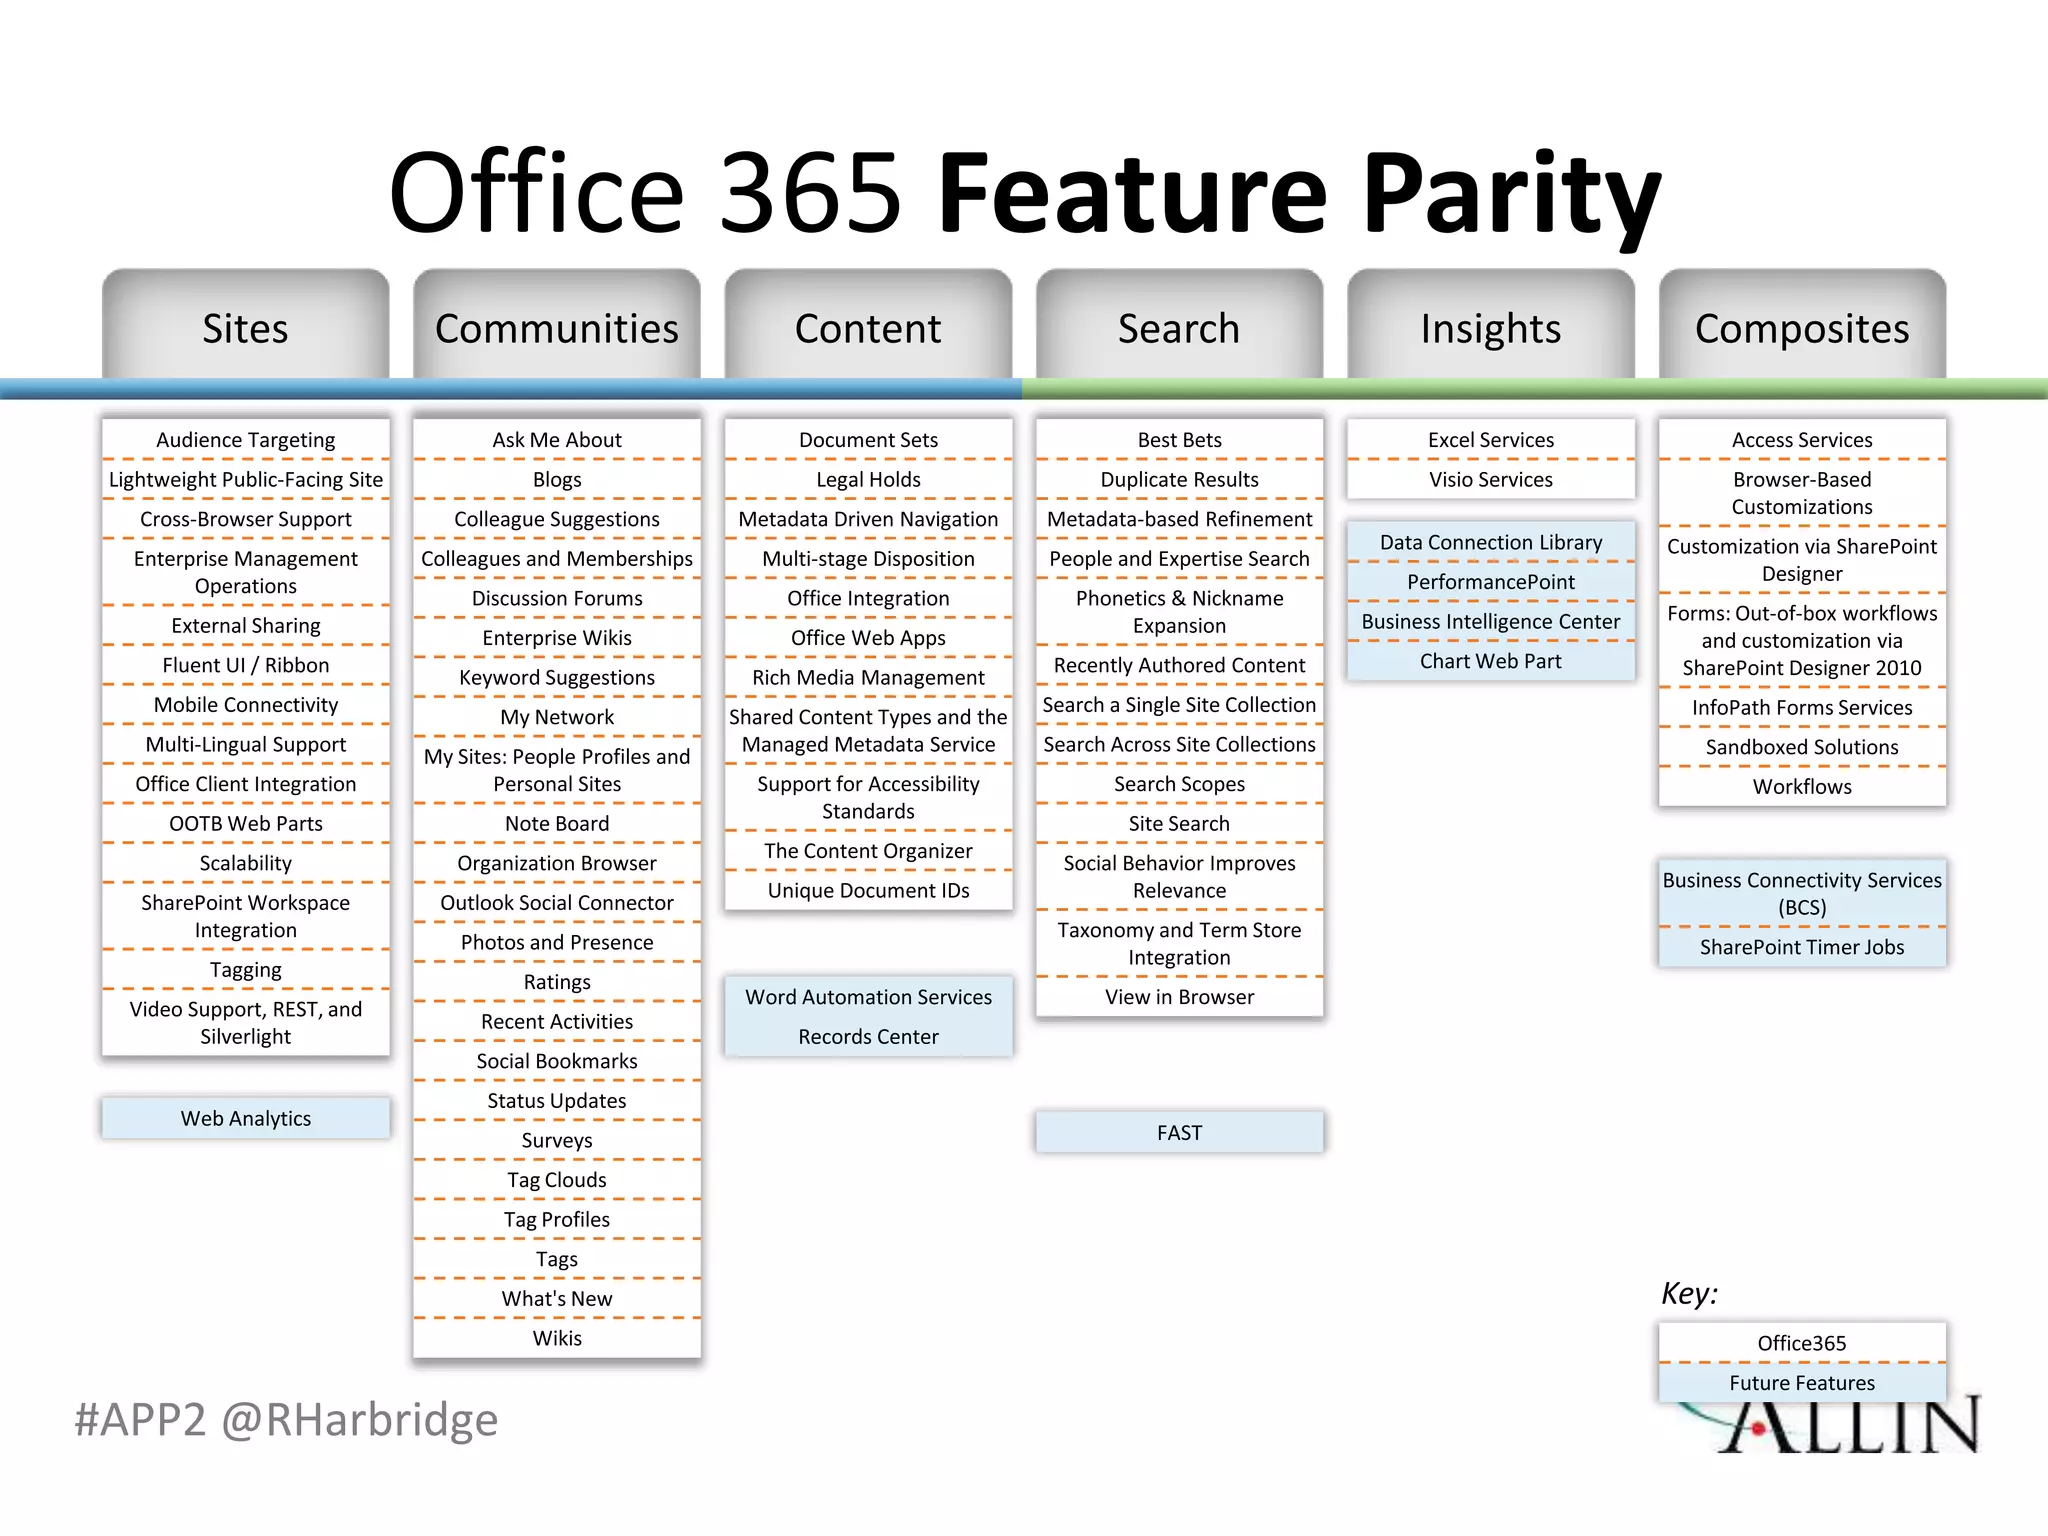Select 'Discussion Forums' entry

(557, 598)
